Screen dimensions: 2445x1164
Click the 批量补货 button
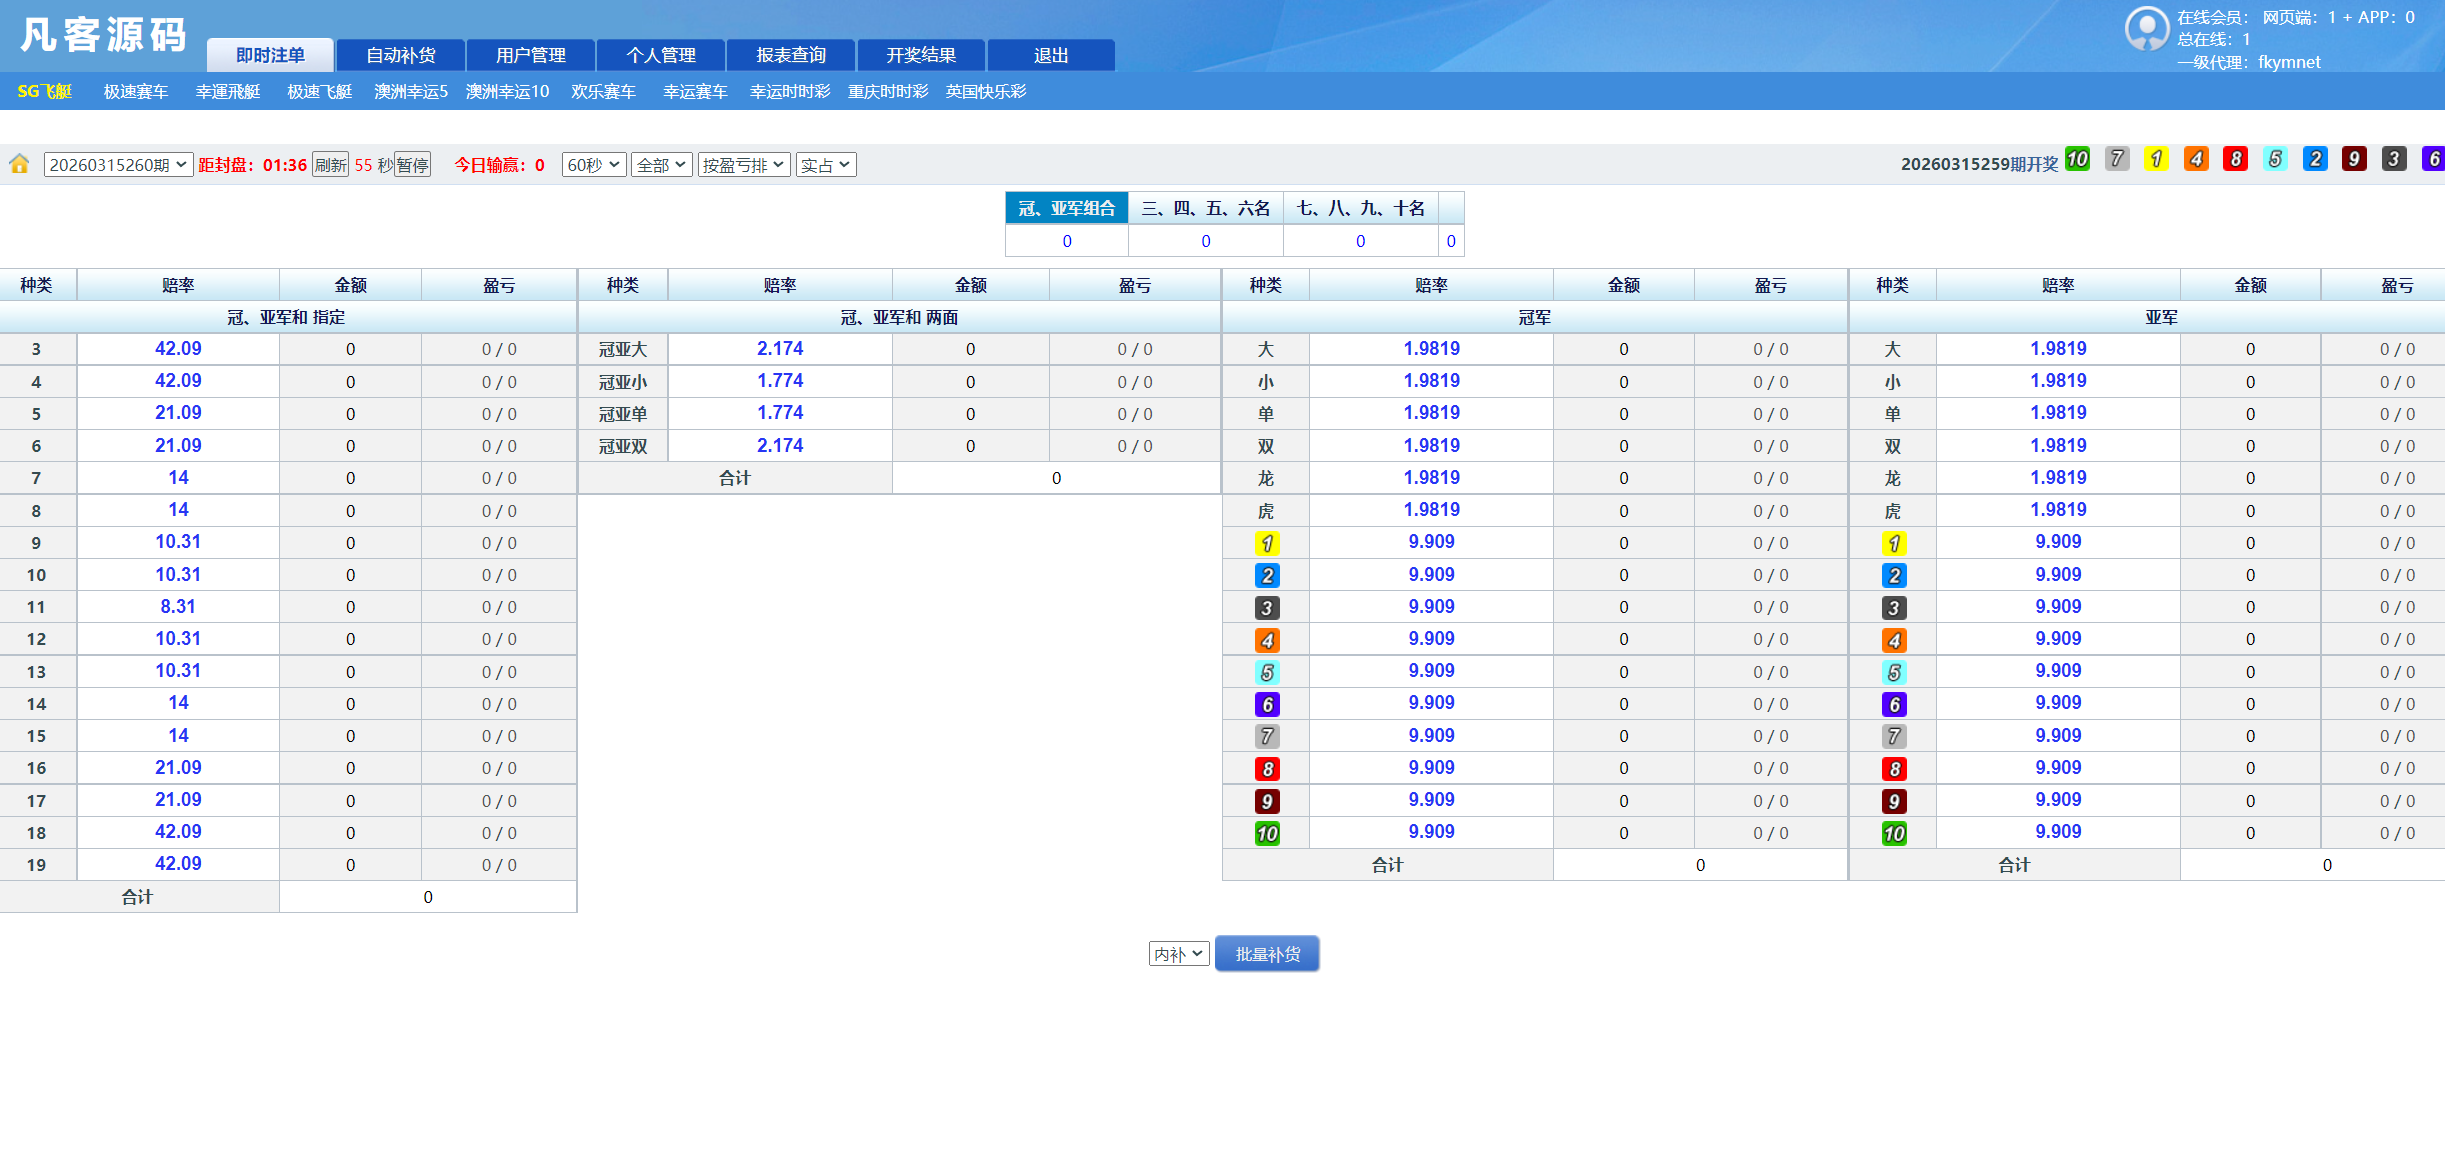point(1267,953)
